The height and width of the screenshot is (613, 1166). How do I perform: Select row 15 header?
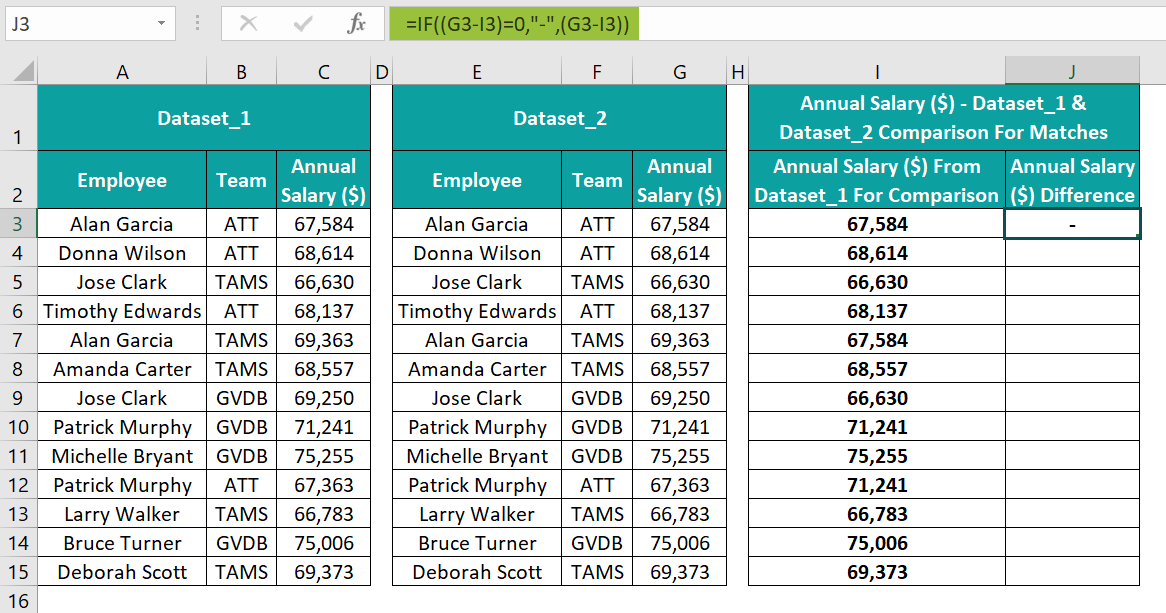[x=19, y=572]
